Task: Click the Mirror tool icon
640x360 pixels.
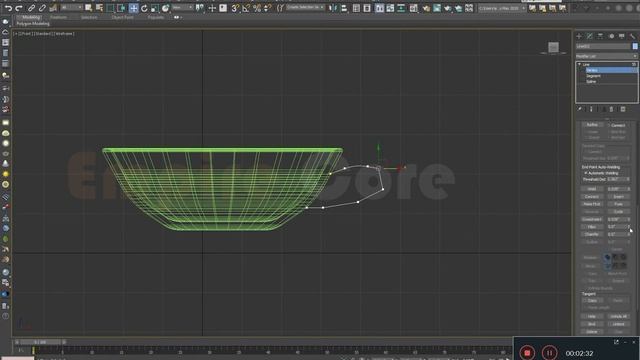Action: pos(333,8)
